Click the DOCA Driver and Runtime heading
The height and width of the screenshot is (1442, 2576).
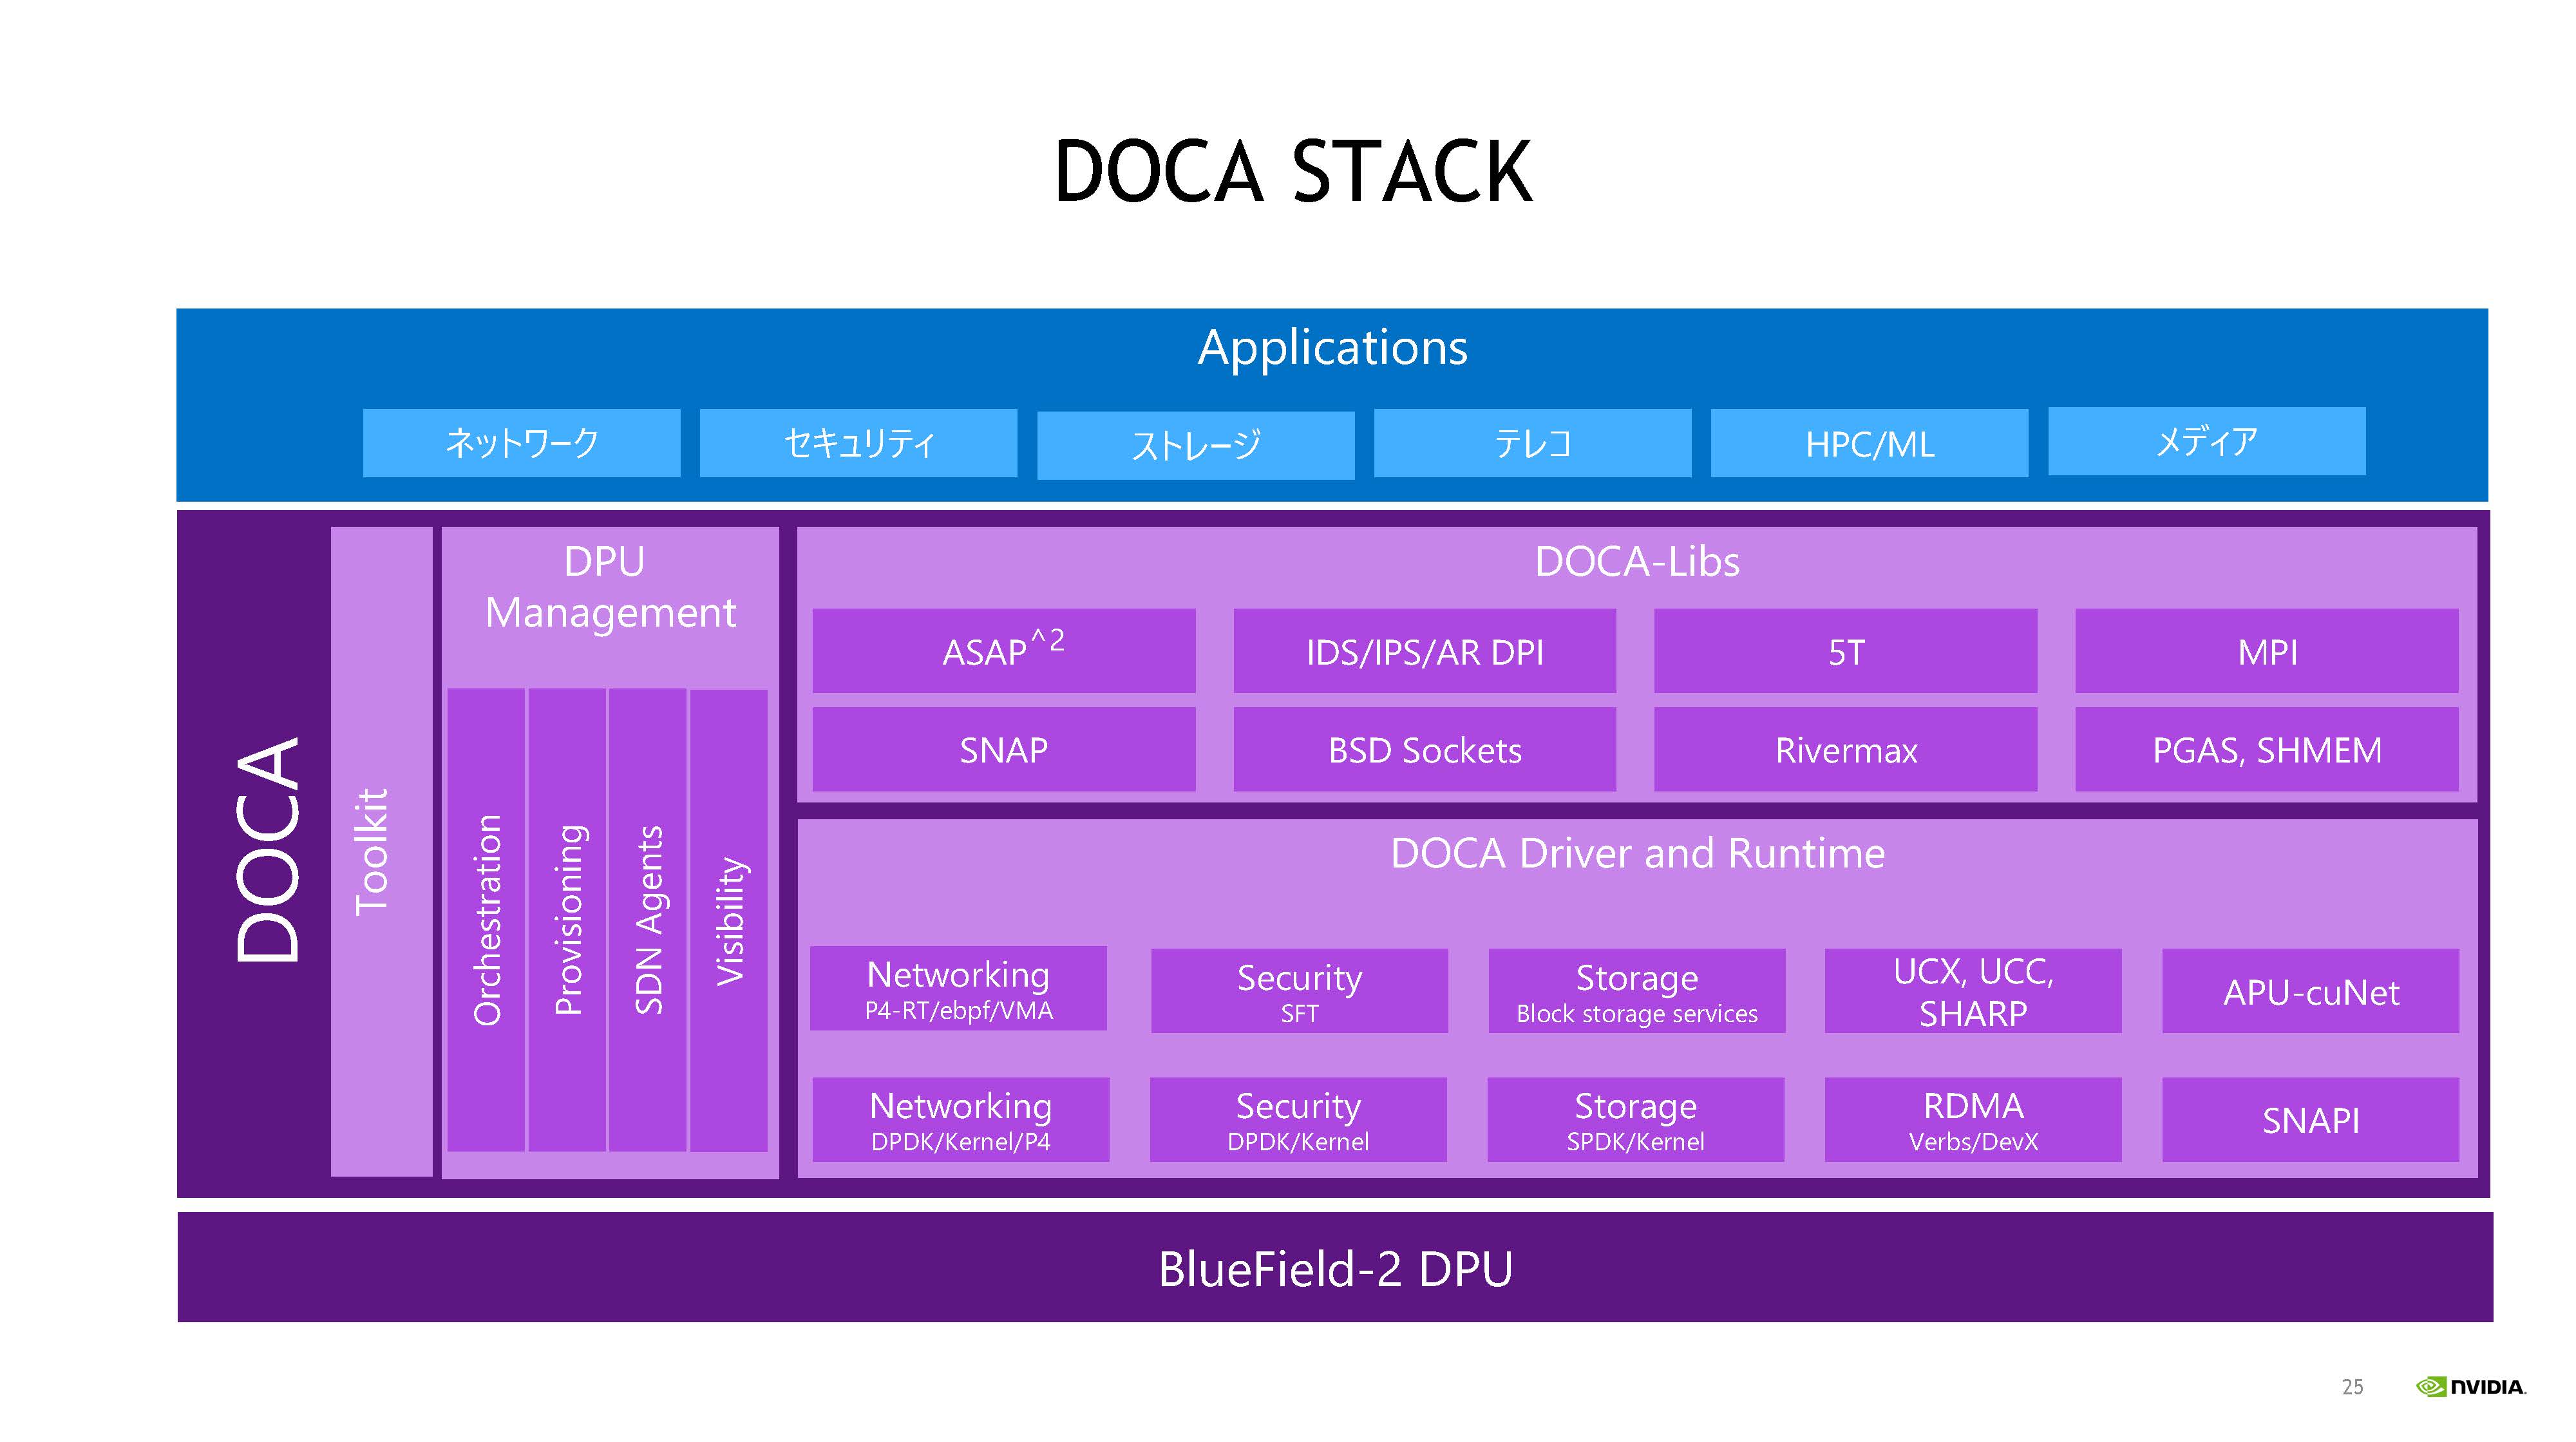[x=1637, y=854]
